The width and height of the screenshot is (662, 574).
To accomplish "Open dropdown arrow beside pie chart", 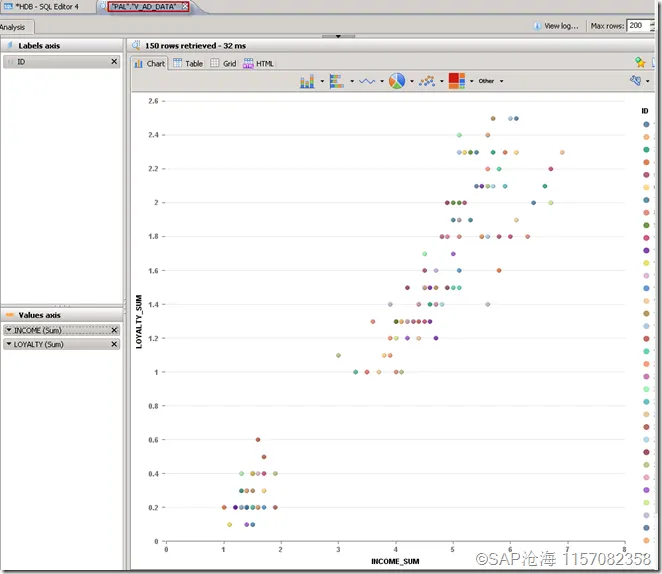I will [x=412, y=81].
